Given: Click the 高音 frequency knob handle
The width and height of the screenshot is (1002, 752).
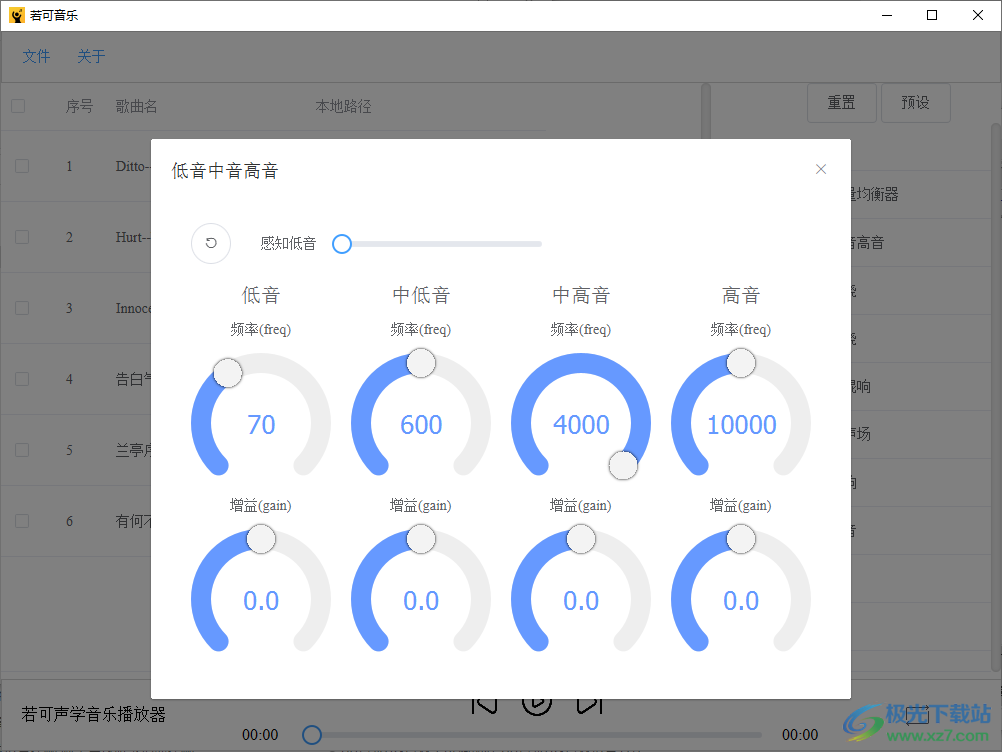Looking at the screenshot, I should pos(741,363).
